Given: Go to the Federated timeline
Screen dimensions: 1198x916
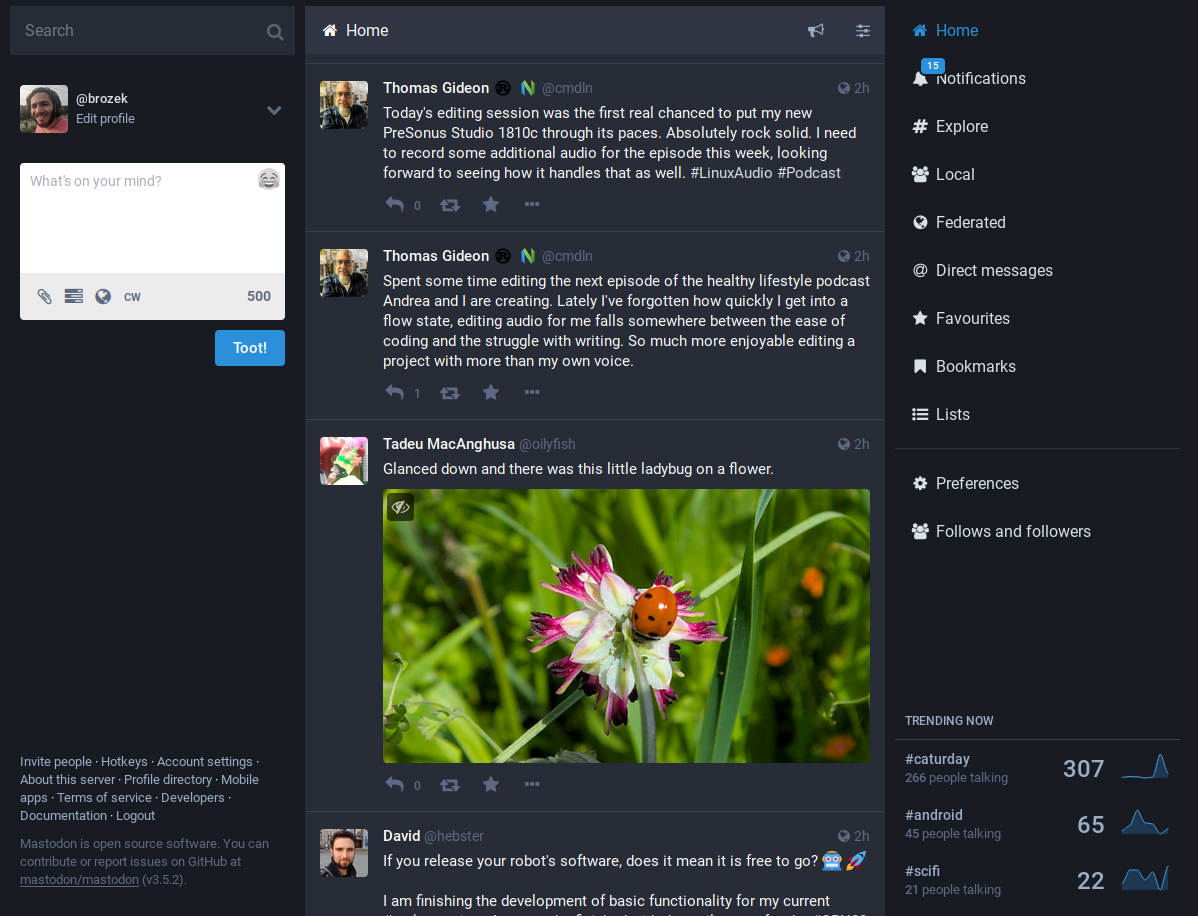Looking at the screenshot, I should tap(970, 223).
